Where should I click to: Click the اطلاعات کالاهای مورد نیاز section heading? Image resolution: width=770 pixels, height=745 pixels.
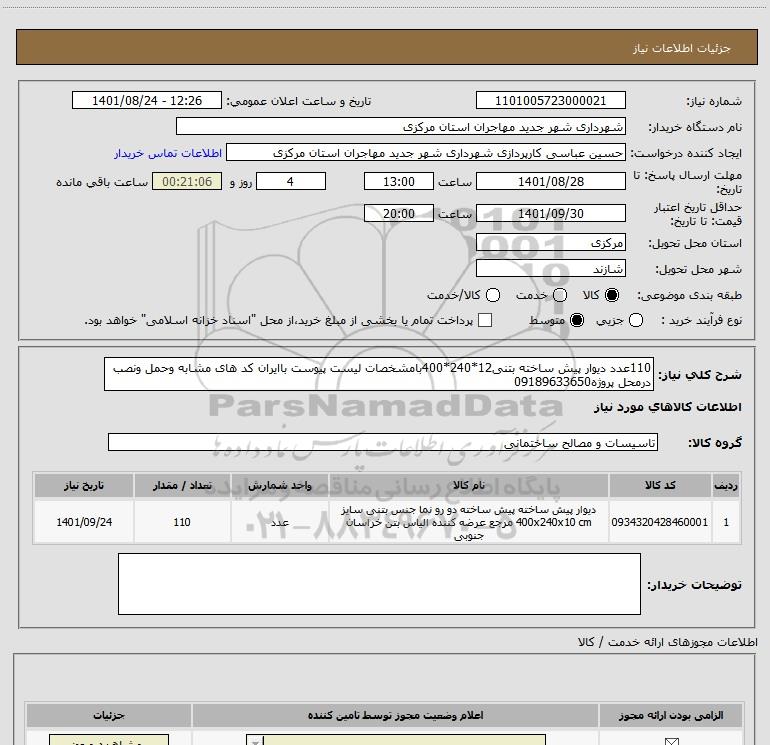pos(667,407)
